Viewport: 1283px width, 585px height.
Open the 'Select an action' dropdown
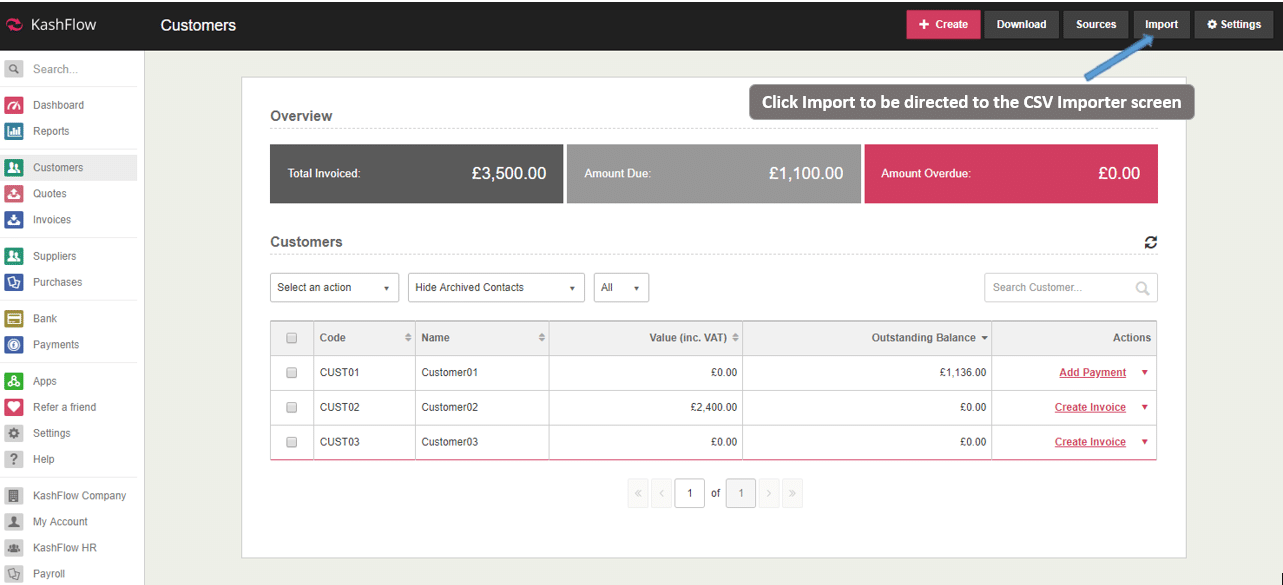tap(334, 288)
